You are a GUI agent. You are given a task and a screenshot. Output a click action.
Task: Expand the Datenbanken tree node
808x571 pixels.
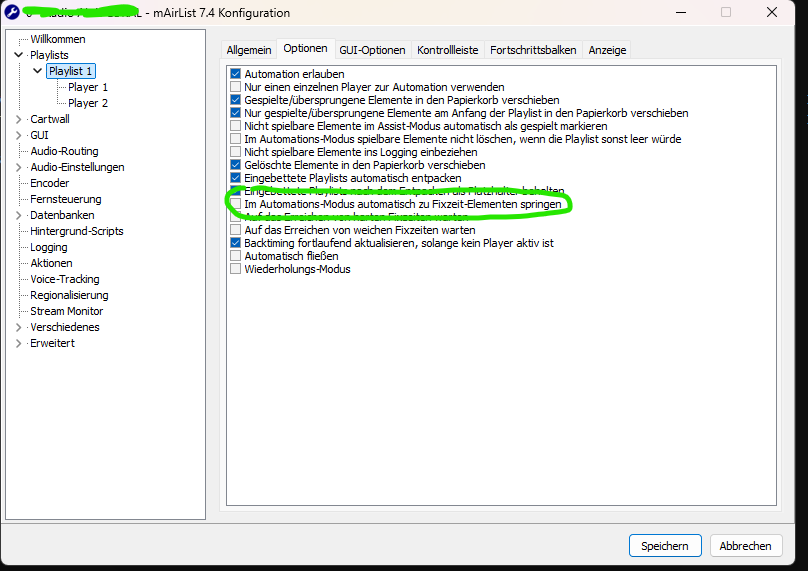tap(18, 215)
